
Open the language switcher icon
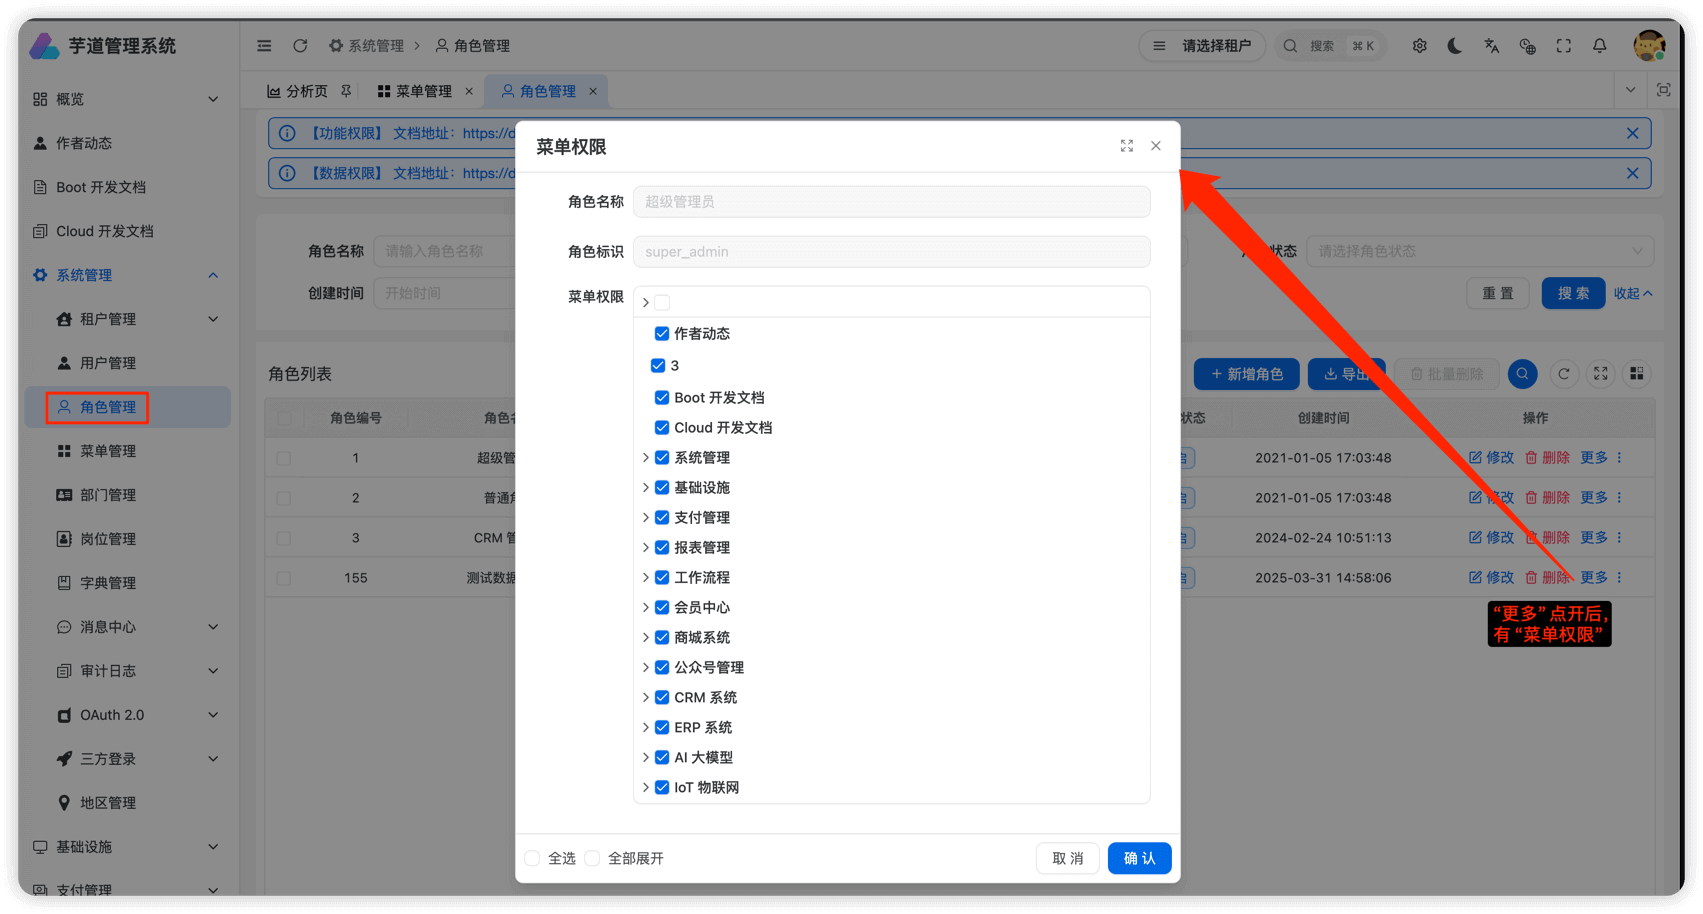[x=1491, y=45]
